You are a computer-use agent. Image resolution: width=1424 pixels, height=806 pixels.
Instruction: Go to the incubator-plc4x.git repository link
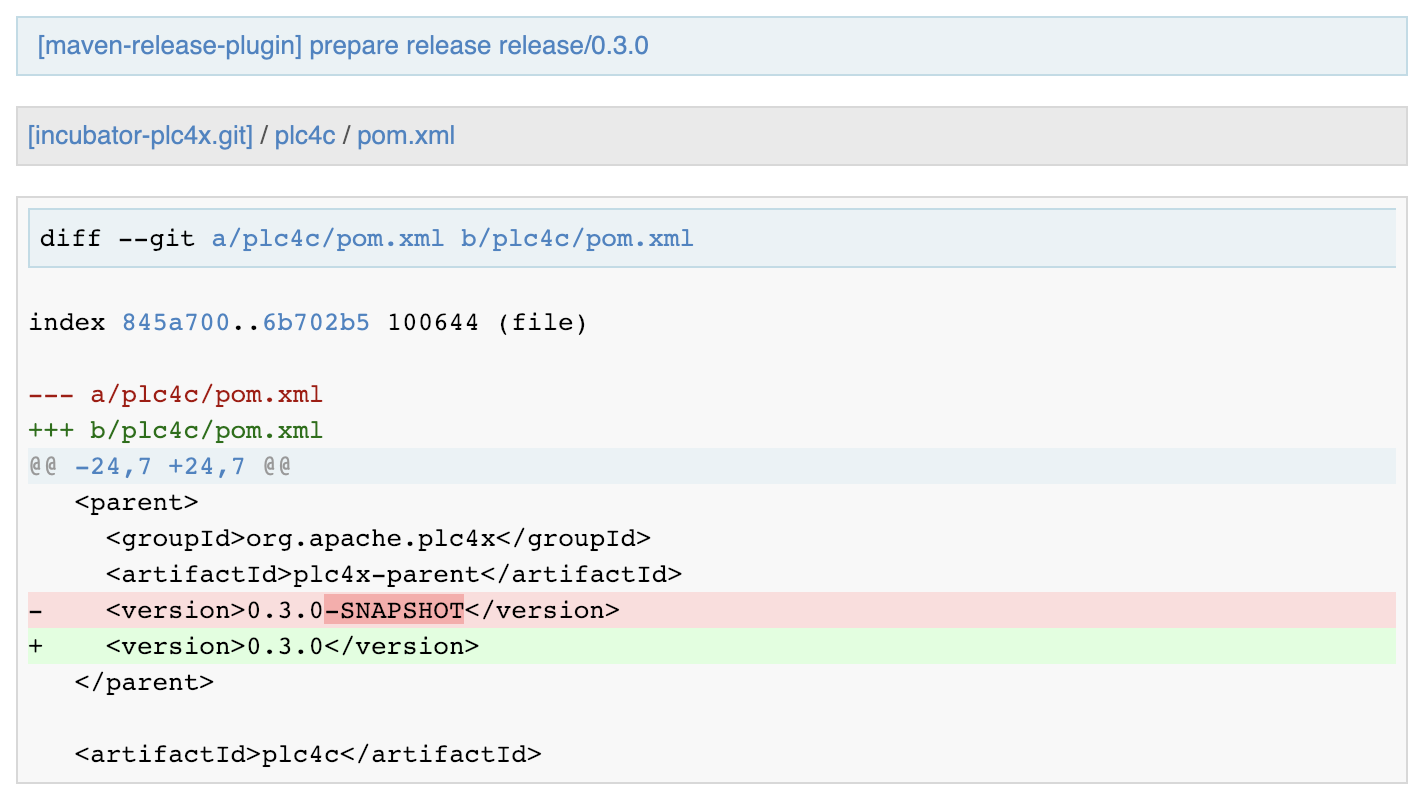(140, 135)
